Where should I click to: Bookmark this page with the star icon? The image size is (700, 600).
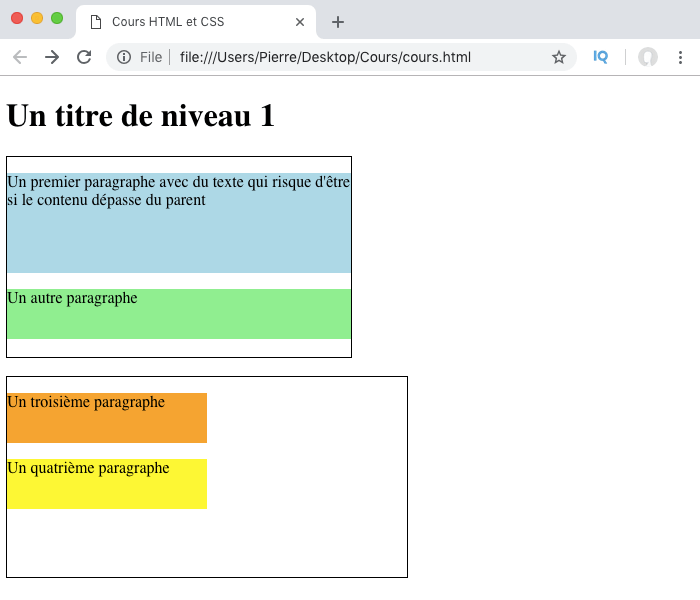pyautogui.click(x=558, y=57)
